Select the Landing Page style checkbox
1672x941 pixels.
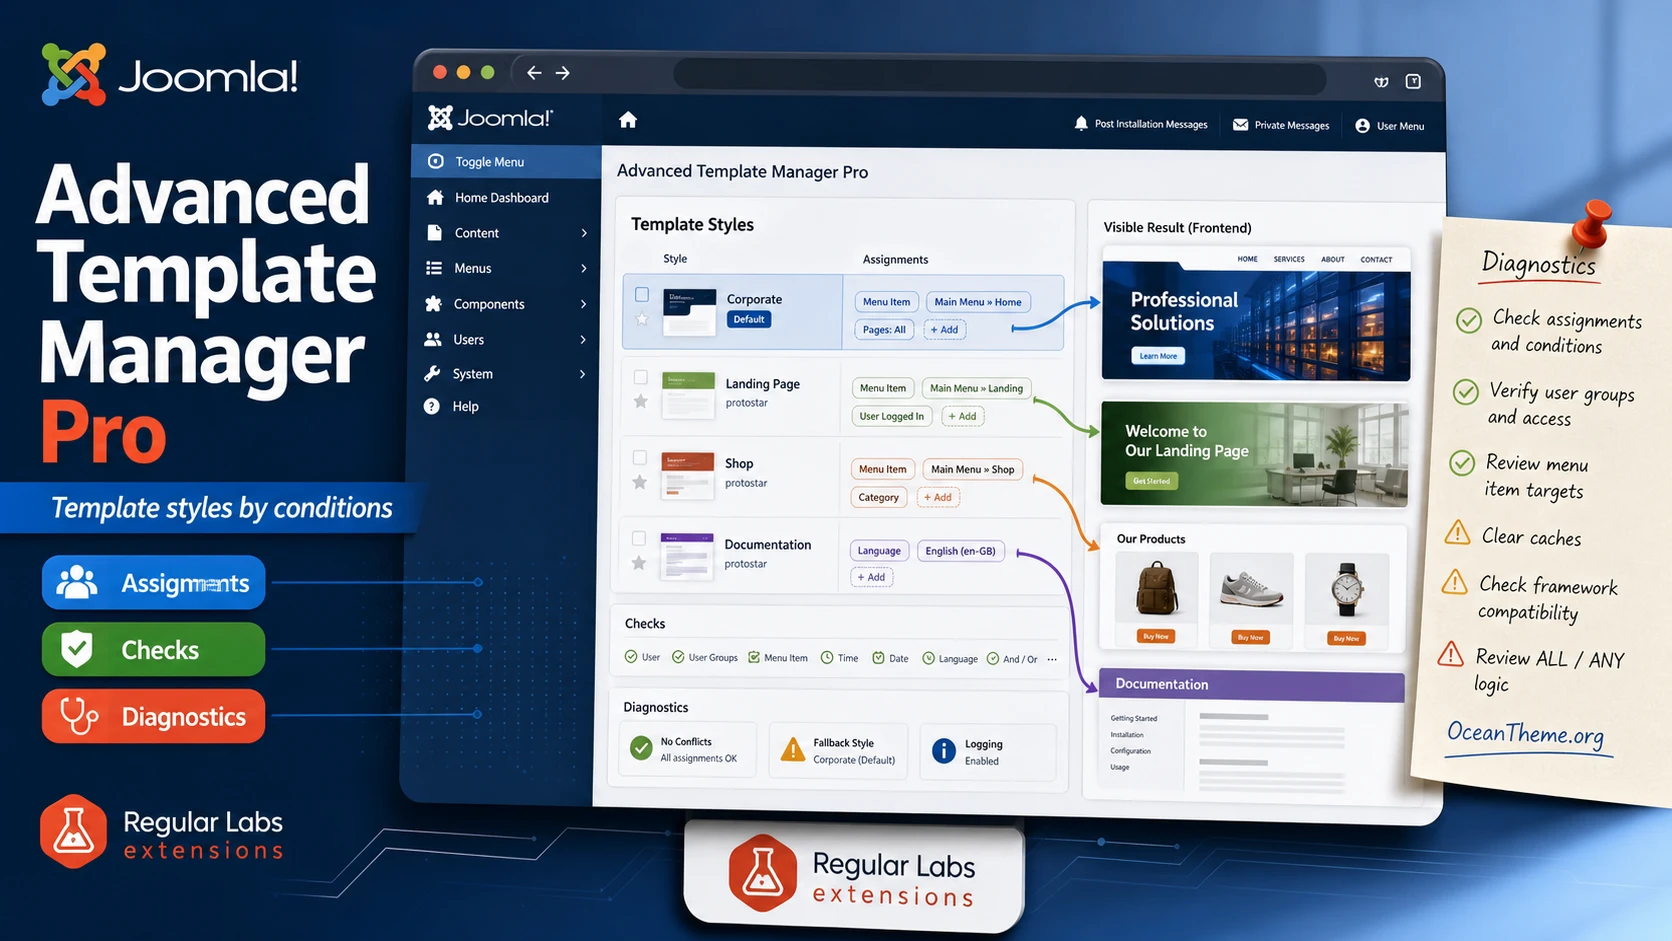pyautogui.click(x=641, y=377)
